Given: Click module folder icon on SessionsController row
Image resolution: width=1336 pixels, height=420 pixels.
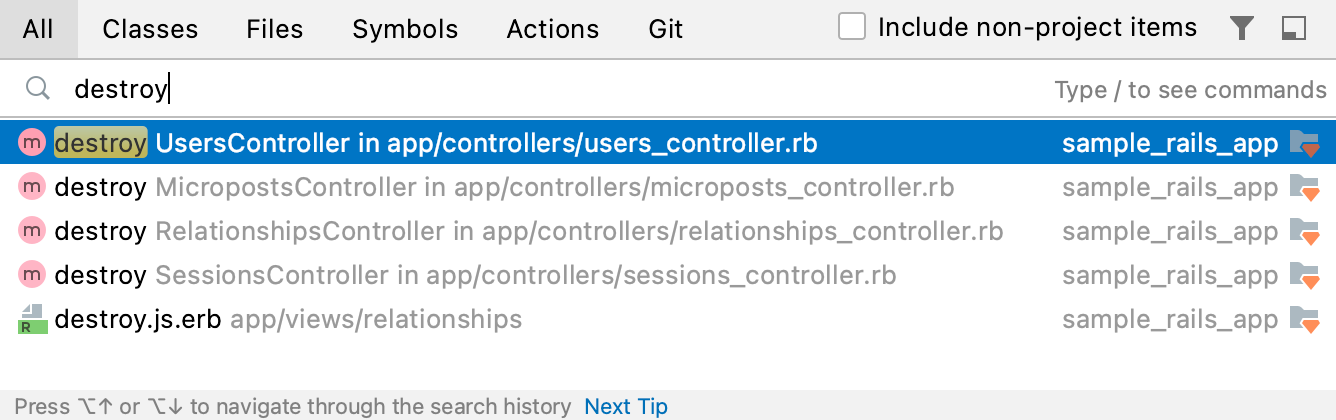Looking at the screenshot, I should tap(1305, 275).
